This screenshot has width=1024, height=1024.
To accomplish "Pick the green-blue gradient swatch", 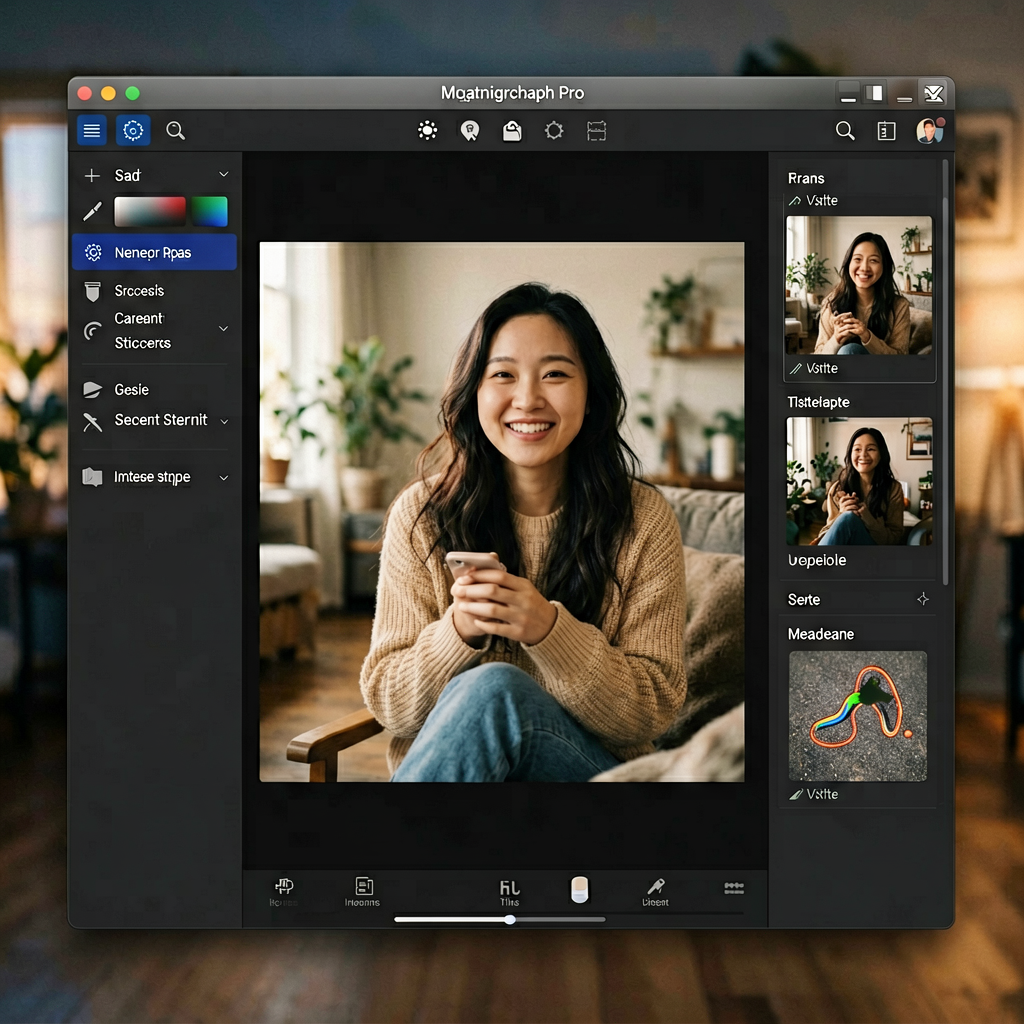I will pos(210,212).
